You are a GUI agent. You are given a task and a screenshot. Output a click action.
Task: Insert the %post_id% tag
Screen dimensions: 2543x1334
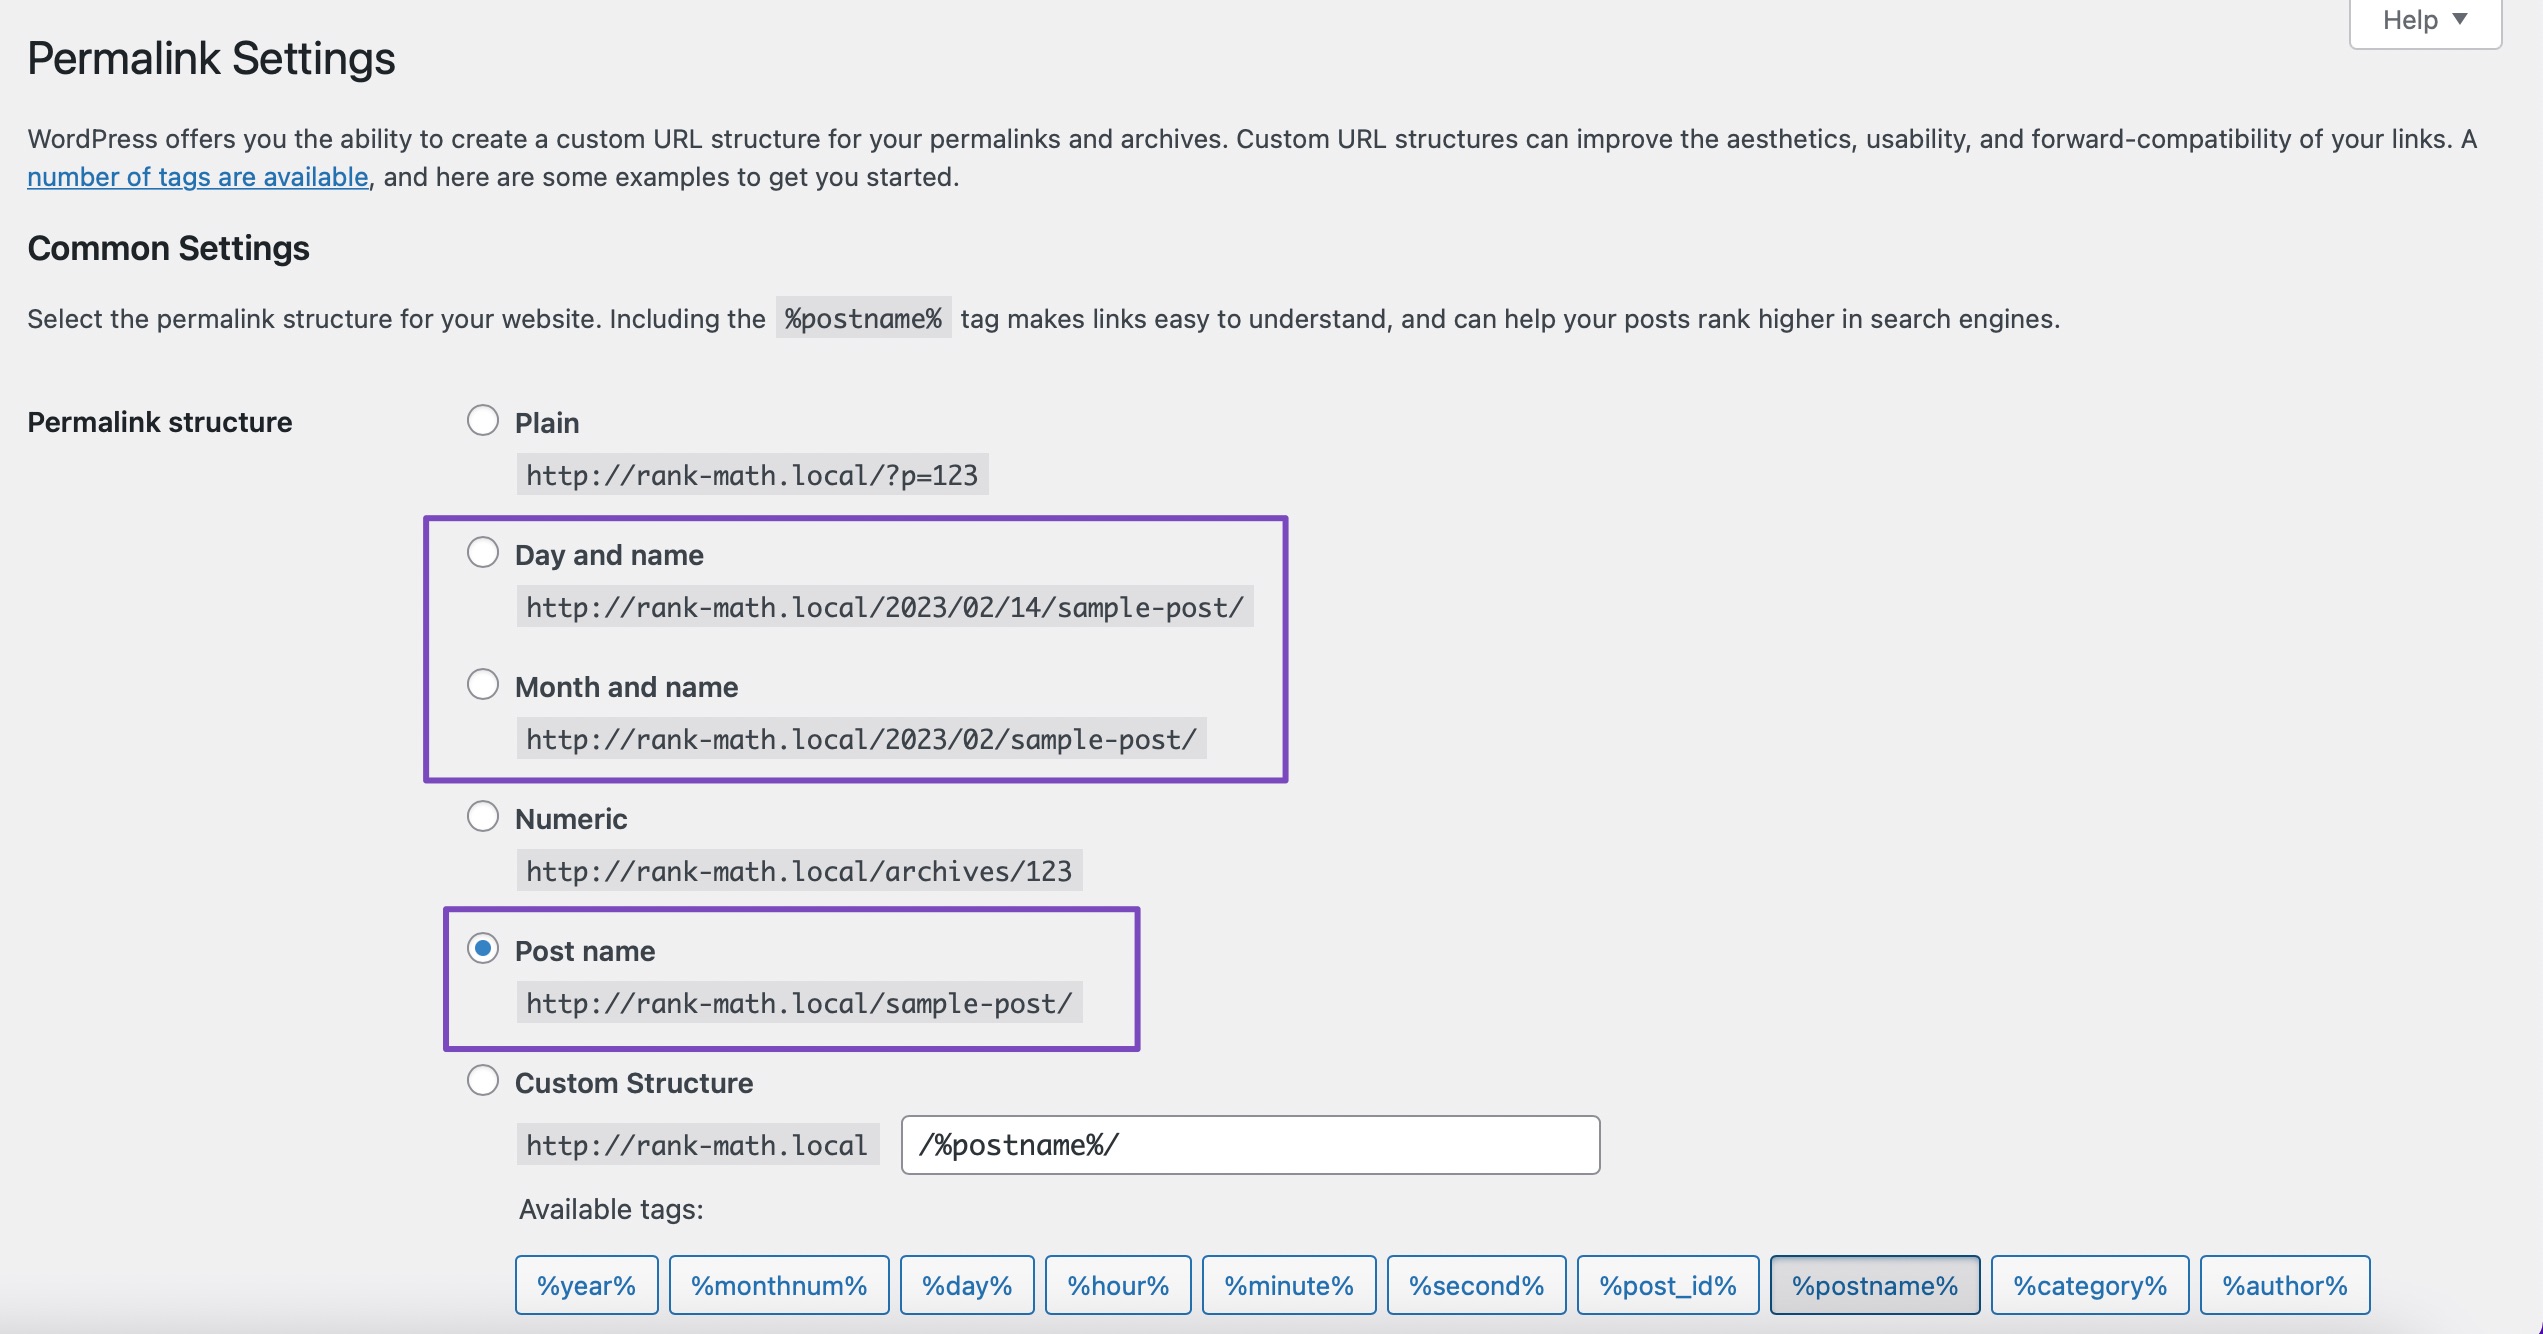1668,1285
